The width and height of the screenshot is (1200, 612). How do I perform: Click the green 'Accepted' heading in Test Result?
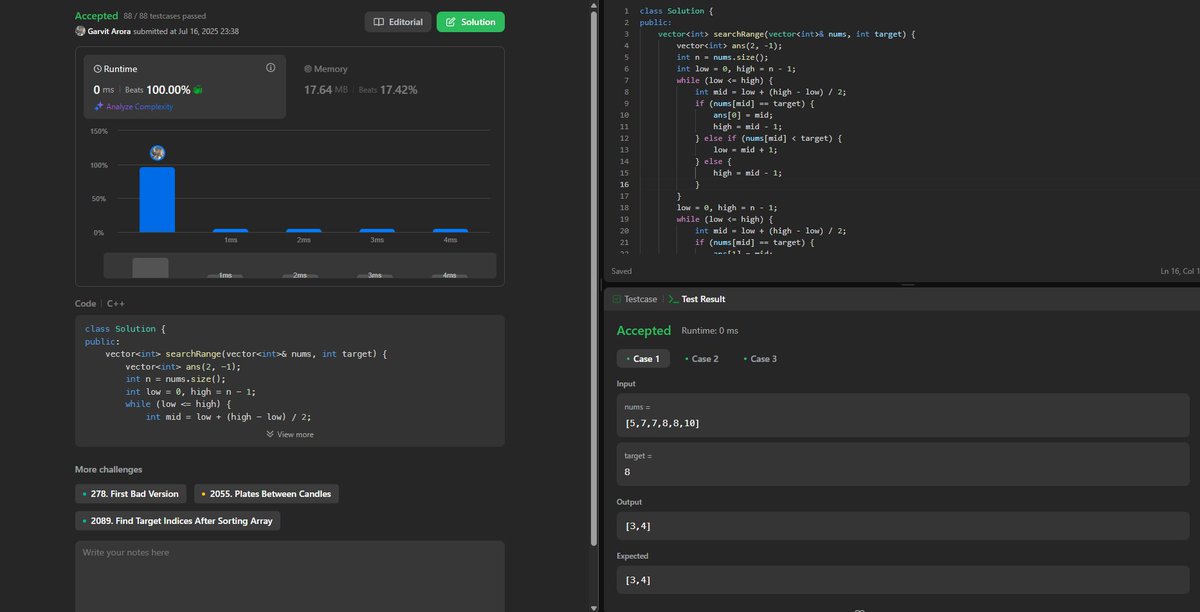[x=644, y=330]
